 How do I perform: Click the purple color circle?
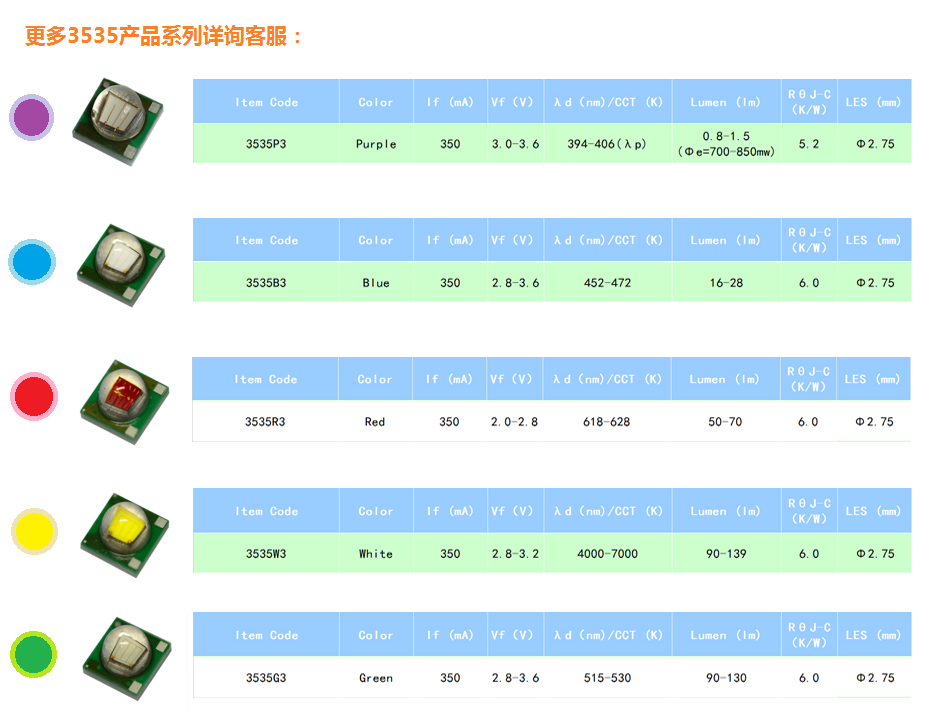click(x=31, y=117)
